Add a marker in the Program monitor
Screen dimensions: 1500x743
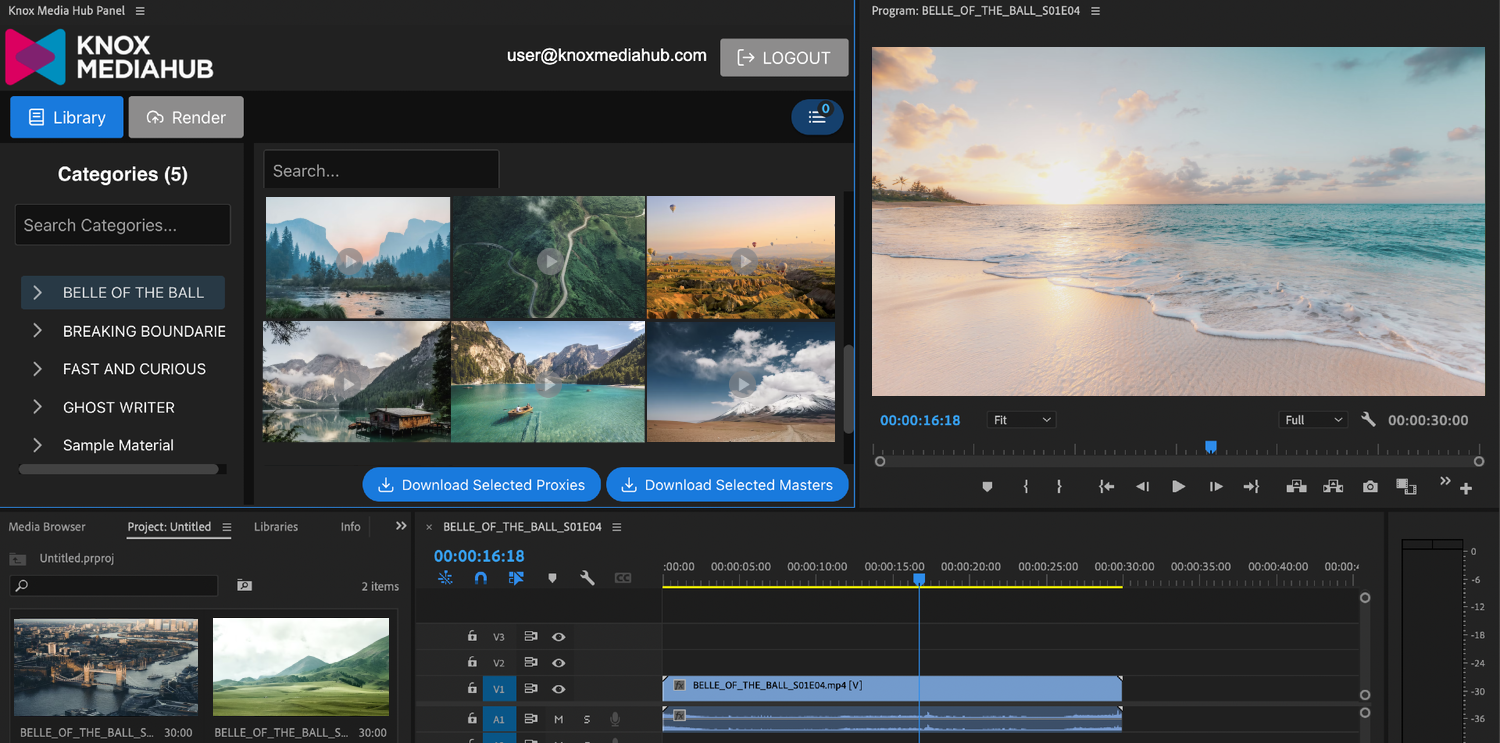(987, 487)
